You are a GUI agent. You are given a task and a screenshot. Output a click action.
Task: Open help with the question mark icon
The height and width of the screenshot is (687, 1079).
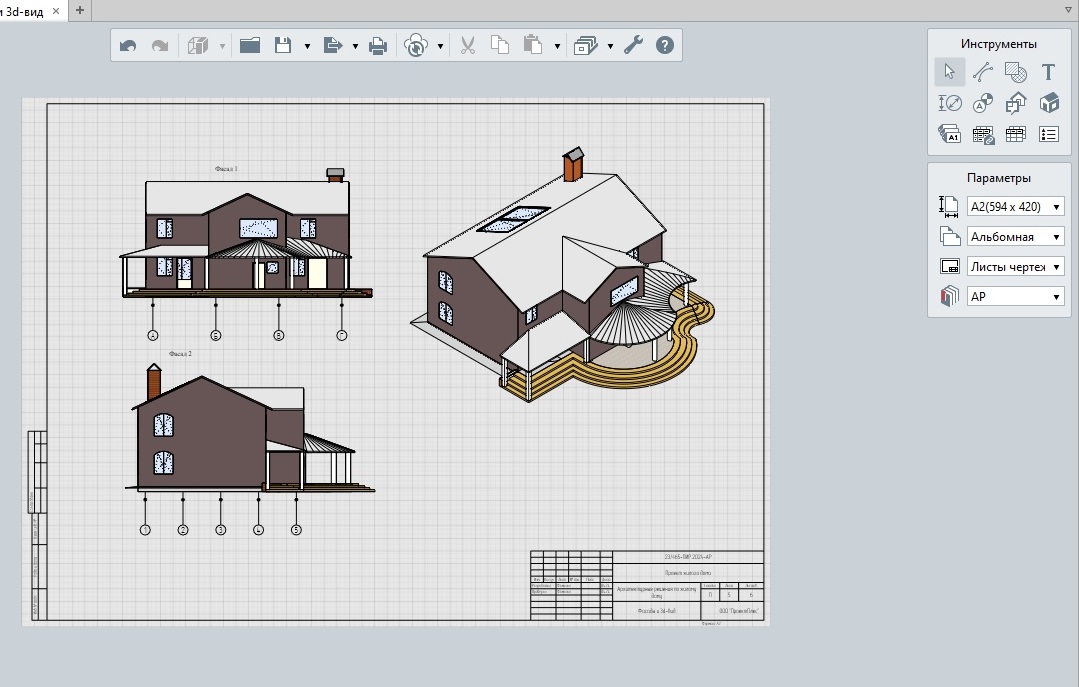665,45
